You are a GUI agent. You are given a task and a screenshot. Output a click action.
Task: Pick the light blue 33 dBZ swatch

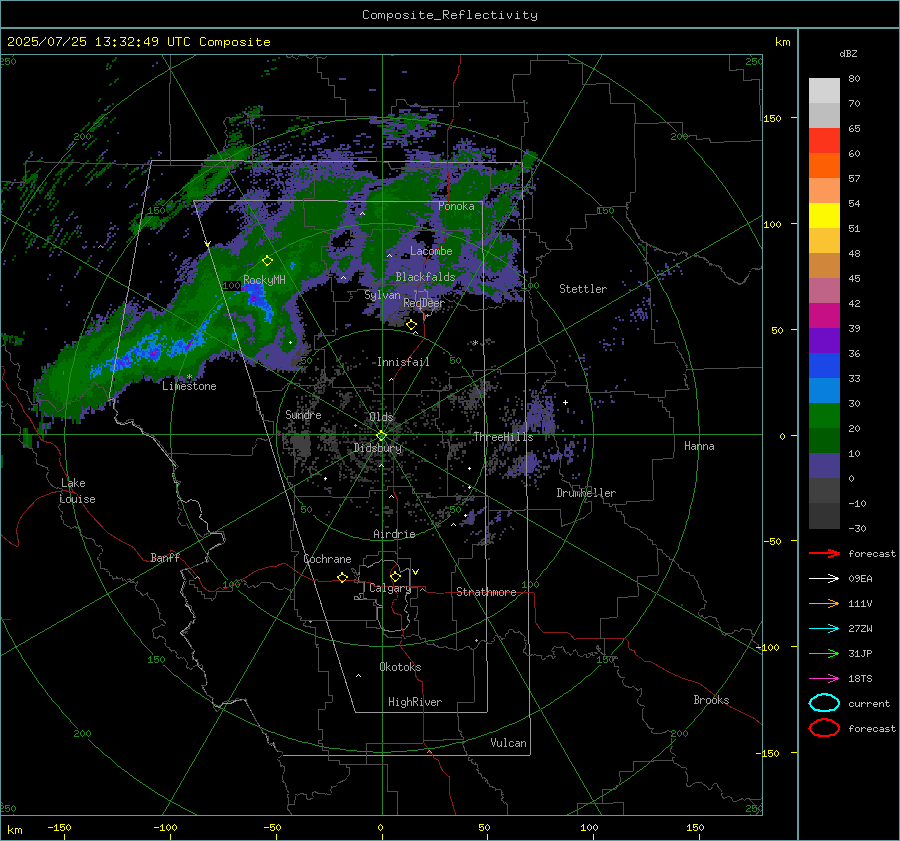[824, 390]
